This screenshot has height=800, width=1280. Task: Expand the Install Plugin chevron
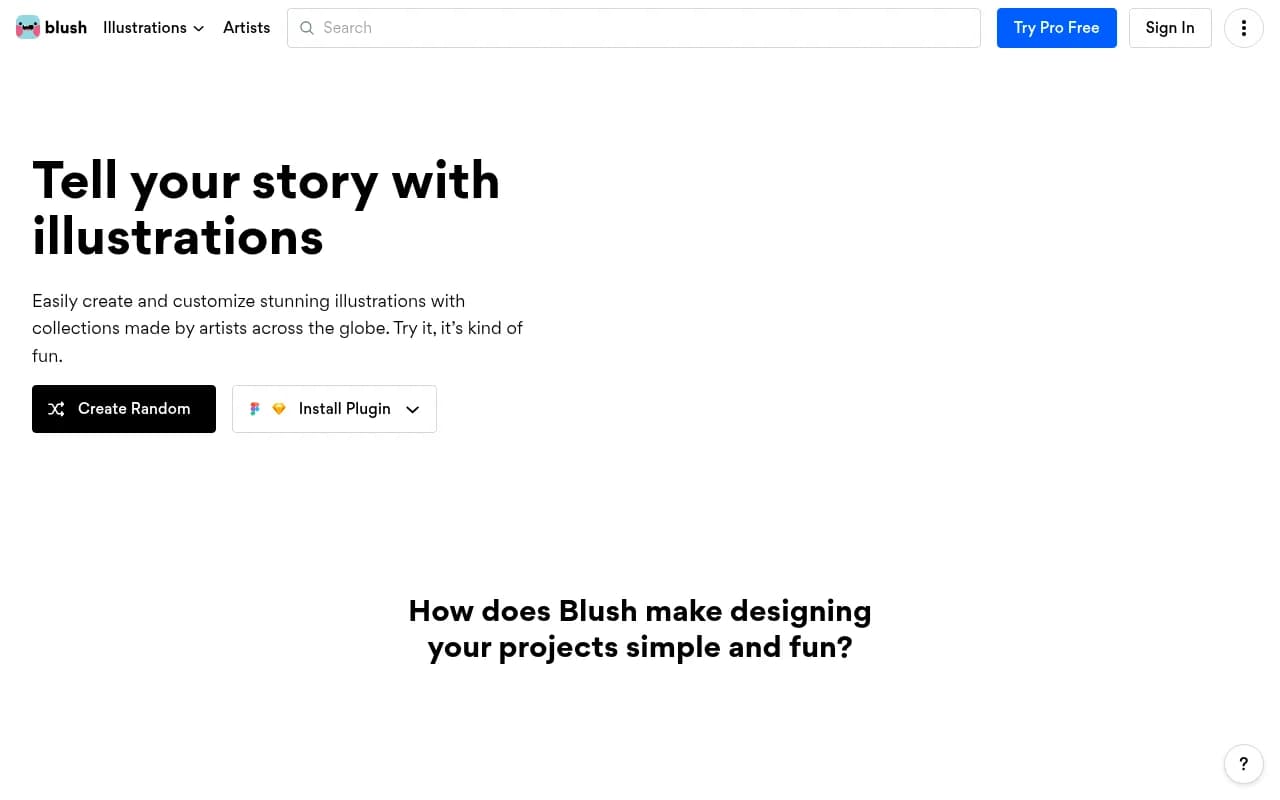(x=412, y=409)
